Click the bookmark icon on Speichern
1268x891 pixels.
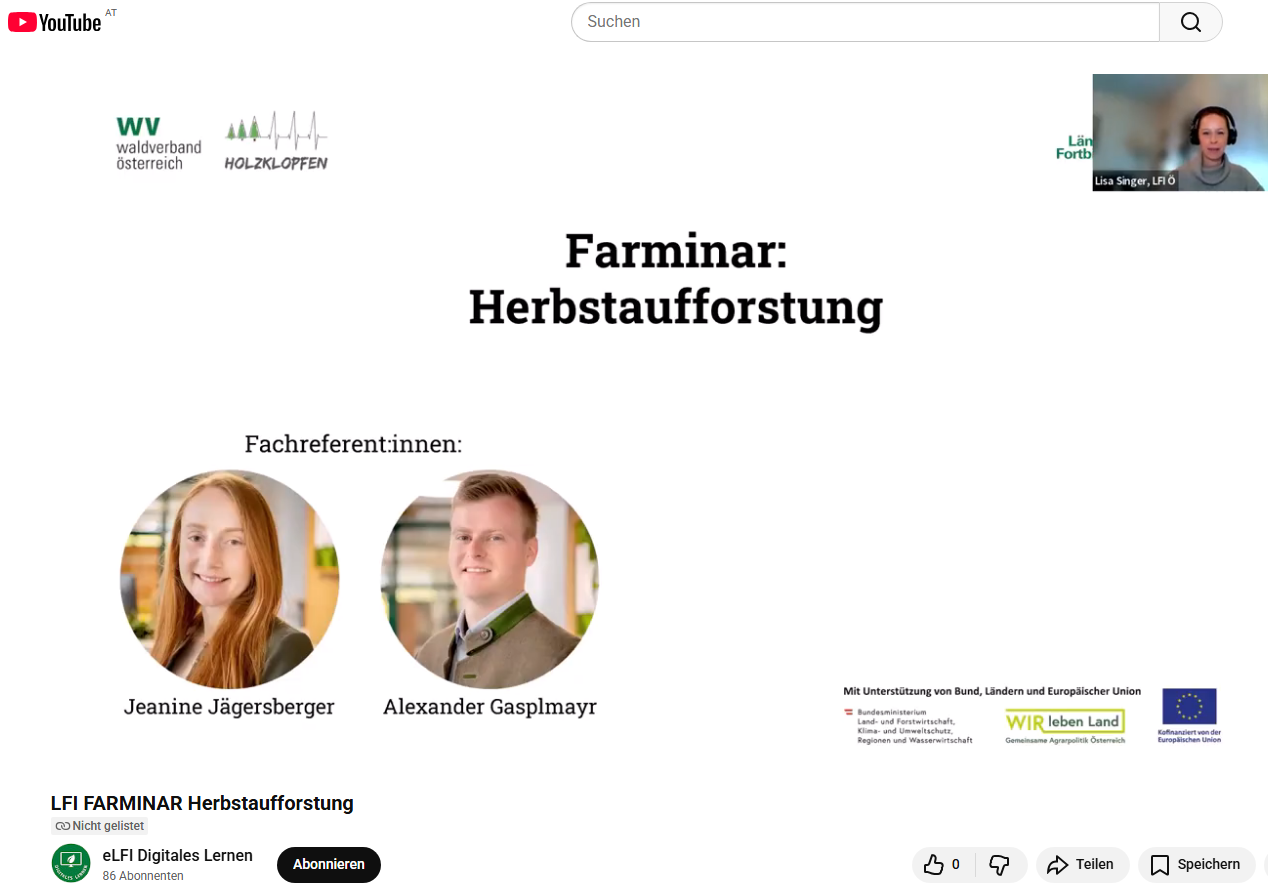tap(1160, 864)
